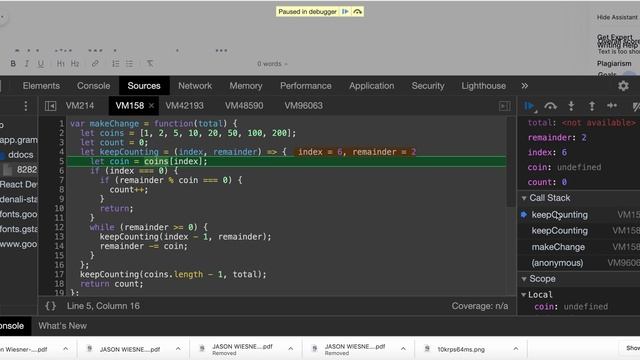Switch to the VM48590 file tab

coord(244,106)
